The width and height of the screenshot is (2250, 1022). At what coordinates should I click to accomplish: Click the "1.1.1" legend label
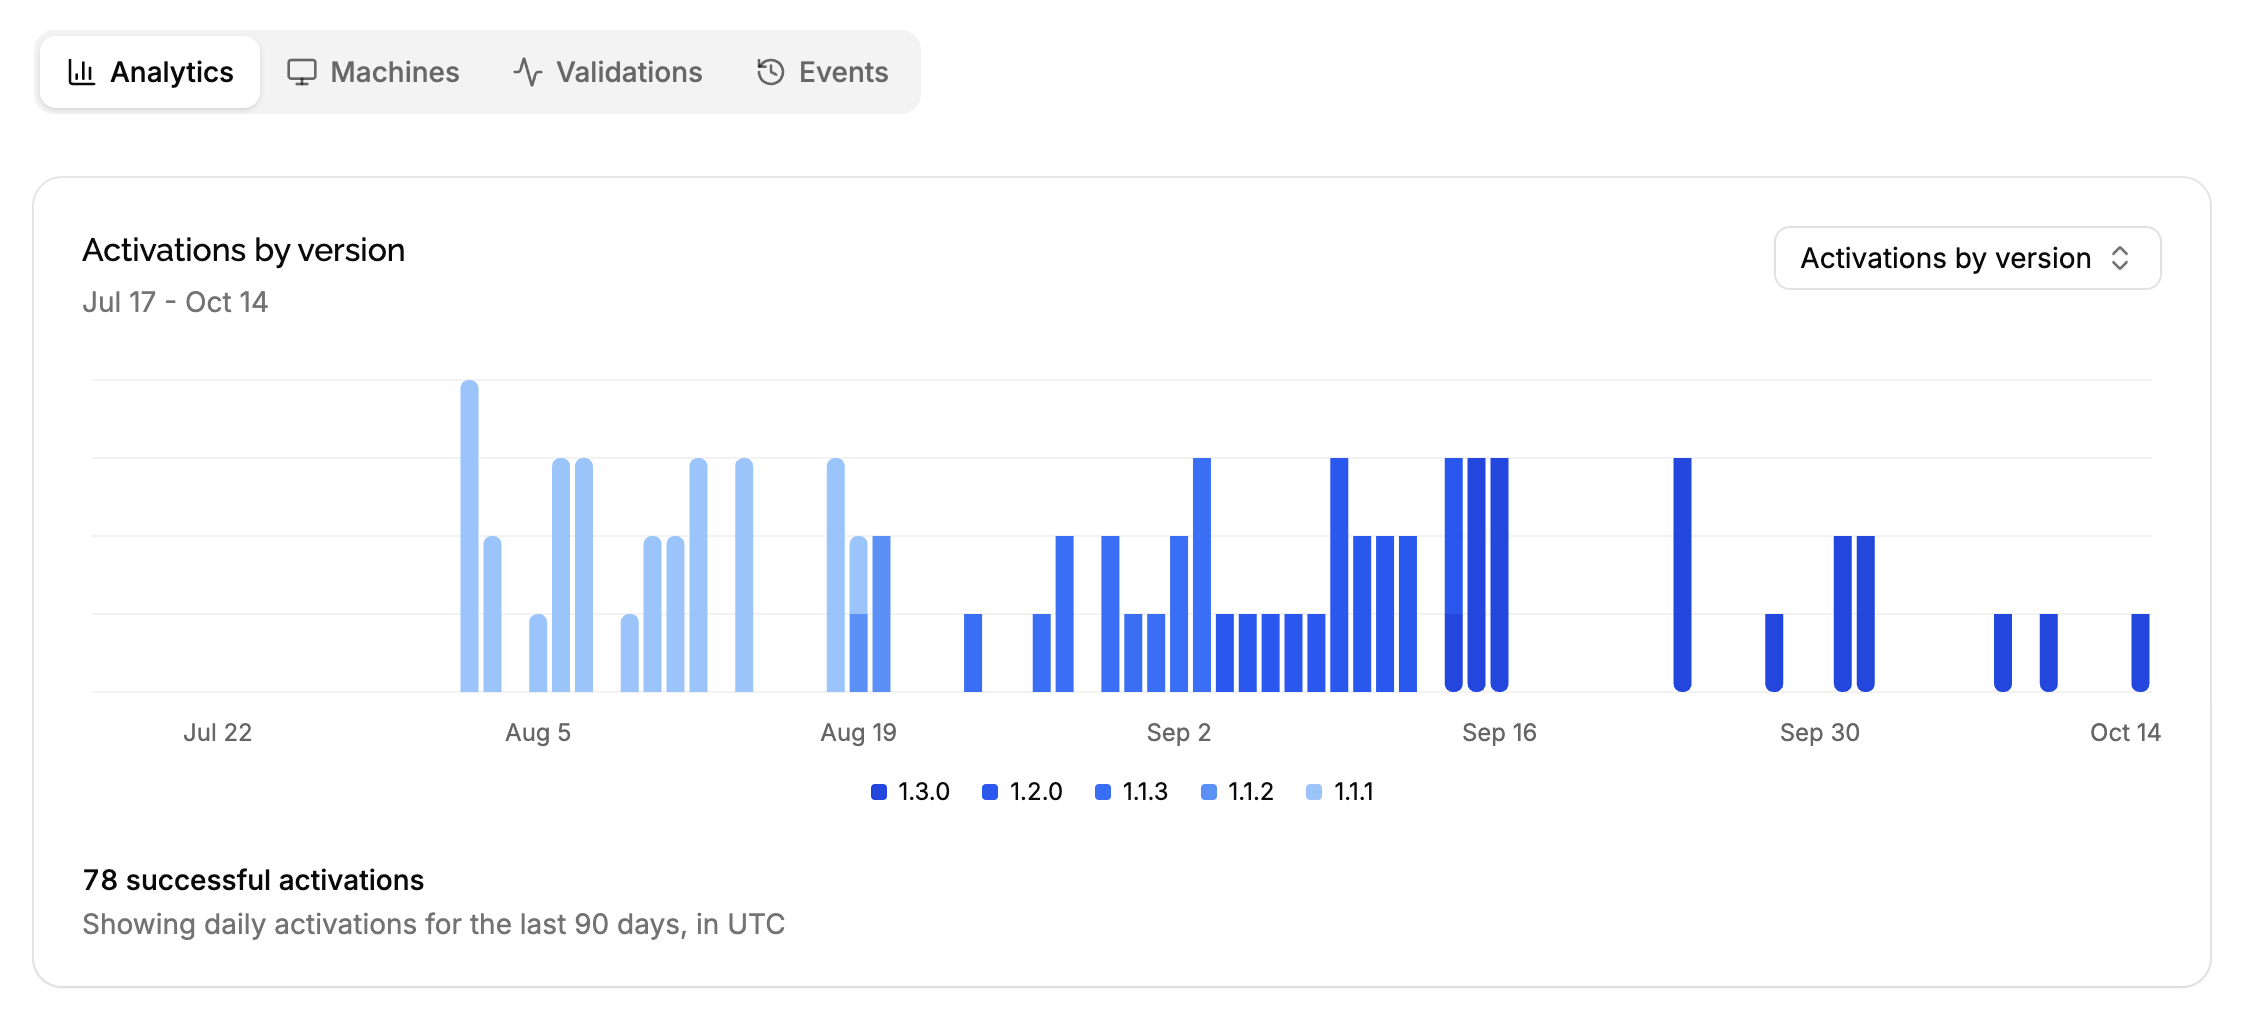pyautogui.click(x=1353, y=792)
